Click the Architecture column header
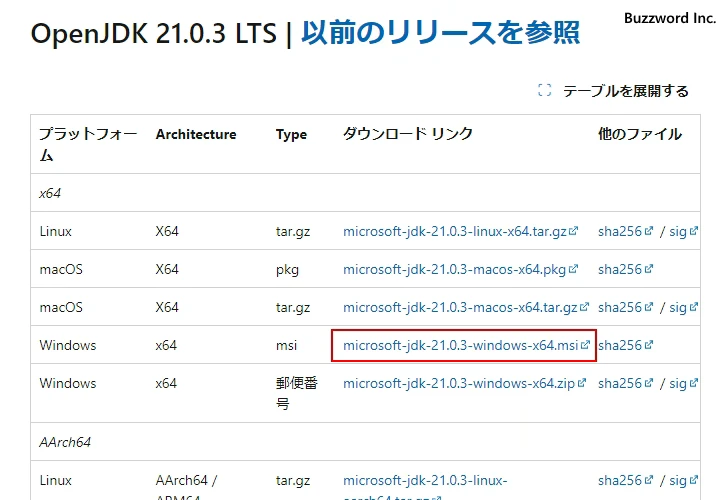Image resolution: width=728 pixels, height=500 pixels. pyautogui.click(x=196, y=134)
